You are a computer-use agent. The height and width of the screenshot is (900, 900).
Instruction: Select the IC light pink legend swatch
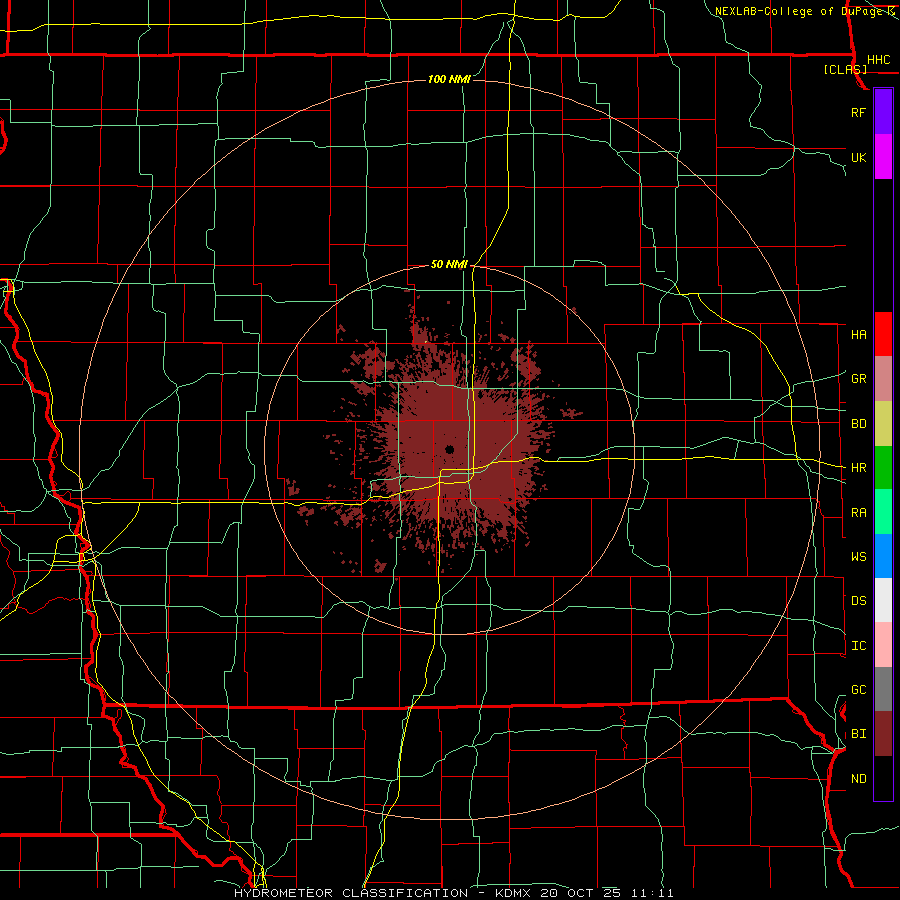pyautogui.click(x=883, y=645)
